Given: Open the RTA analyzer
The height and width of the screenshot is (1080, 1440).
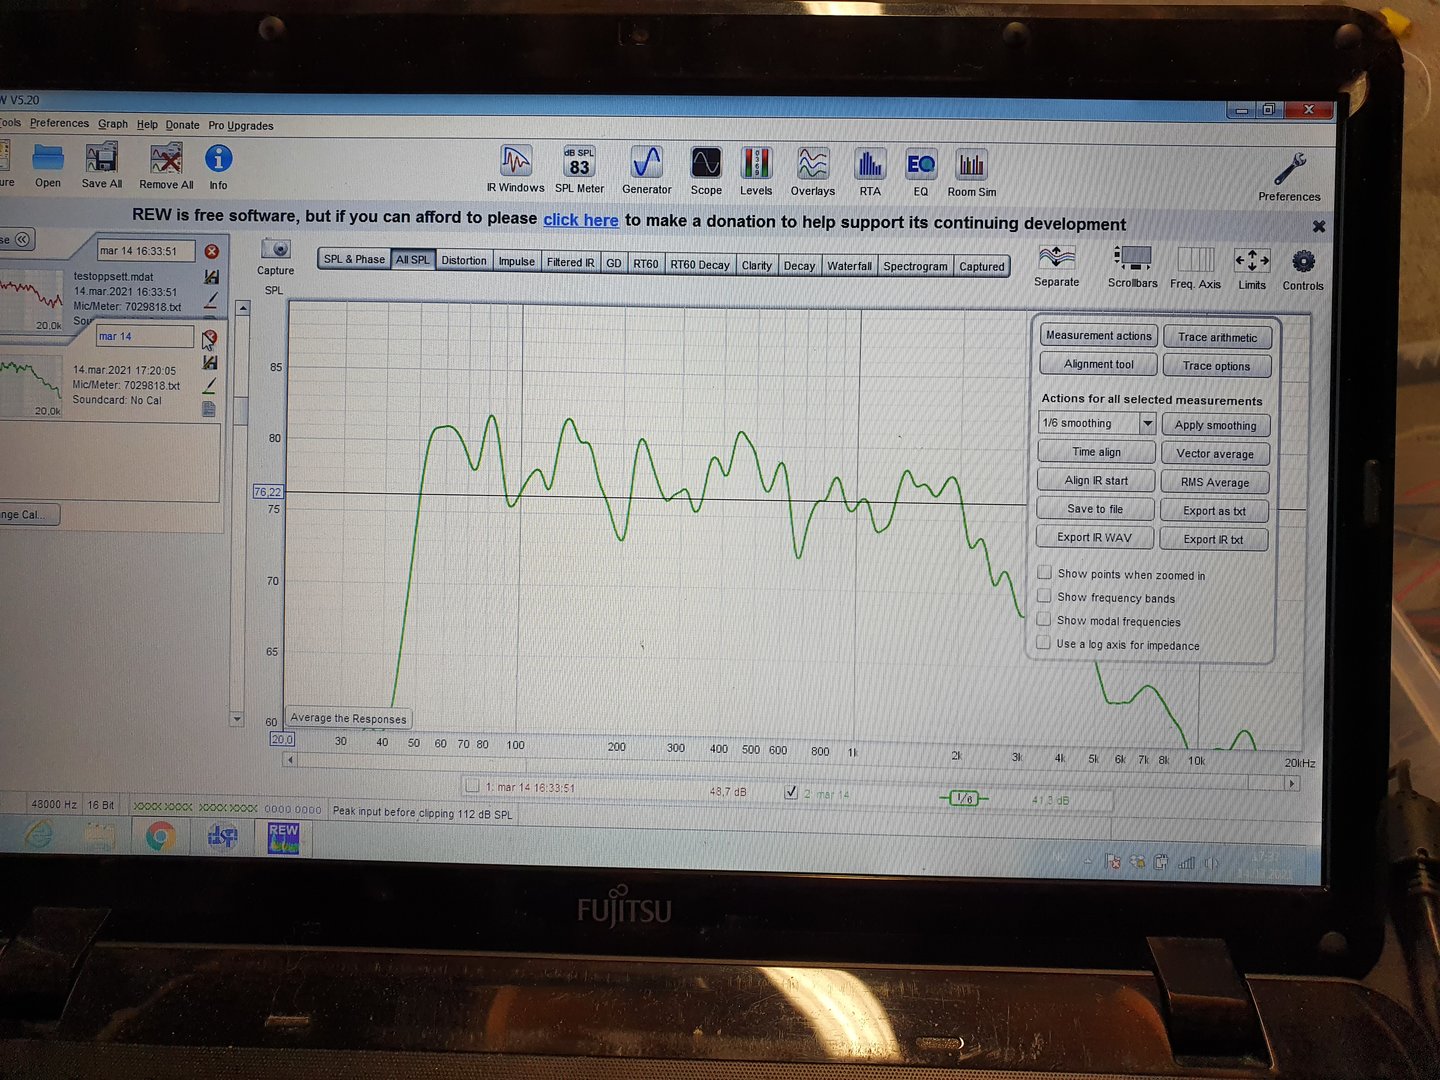Looking at the screenshot, I should pyautogui.click(x=870, y=167).
